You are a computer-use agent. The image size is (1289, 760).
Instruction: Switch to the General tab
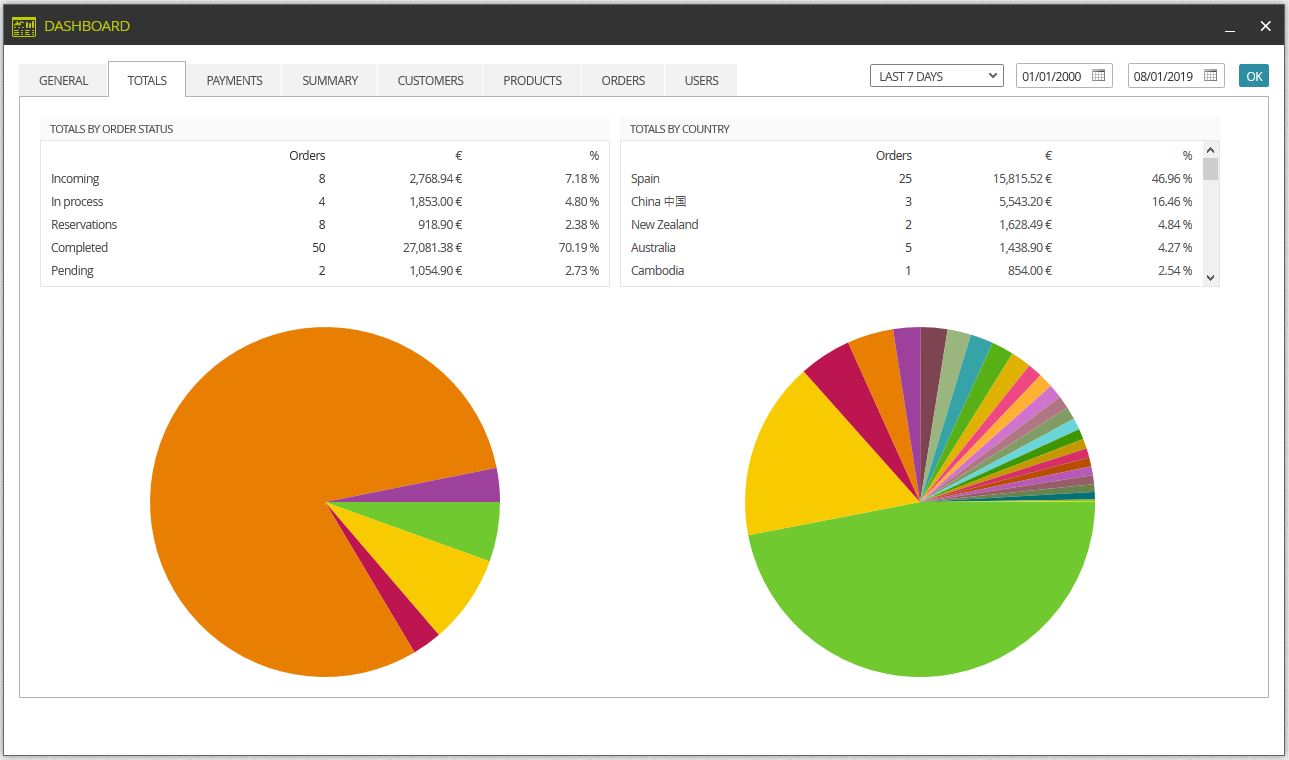(64, 80)
